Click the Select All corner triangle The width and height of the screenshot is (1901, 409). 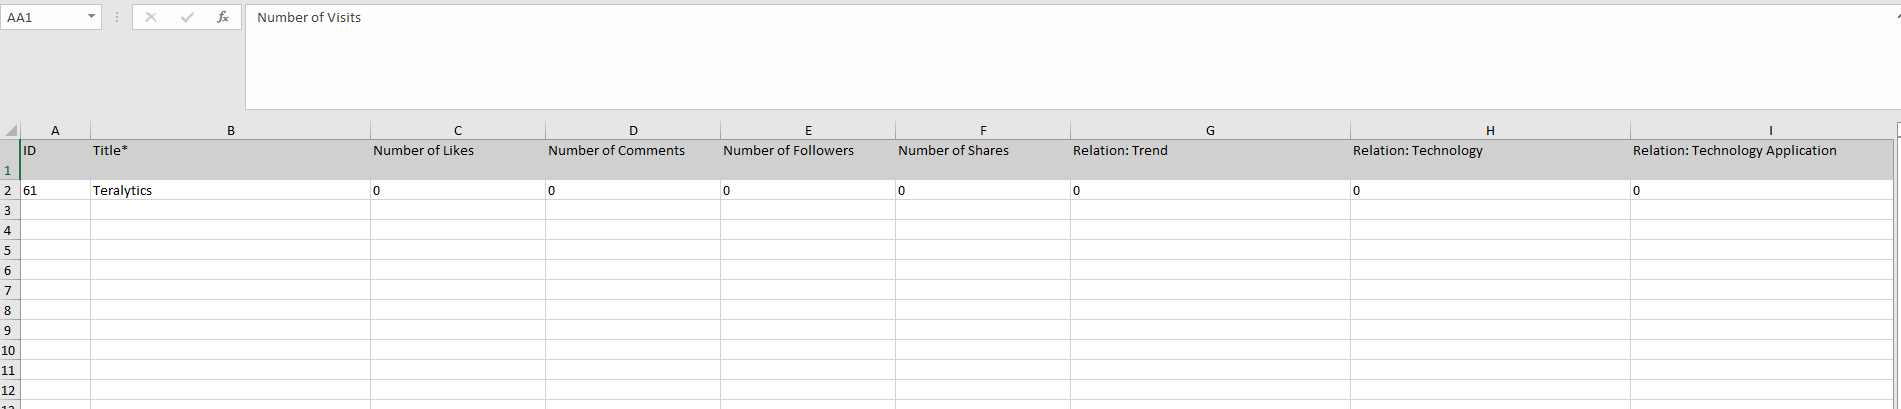[x=11, y=131]
